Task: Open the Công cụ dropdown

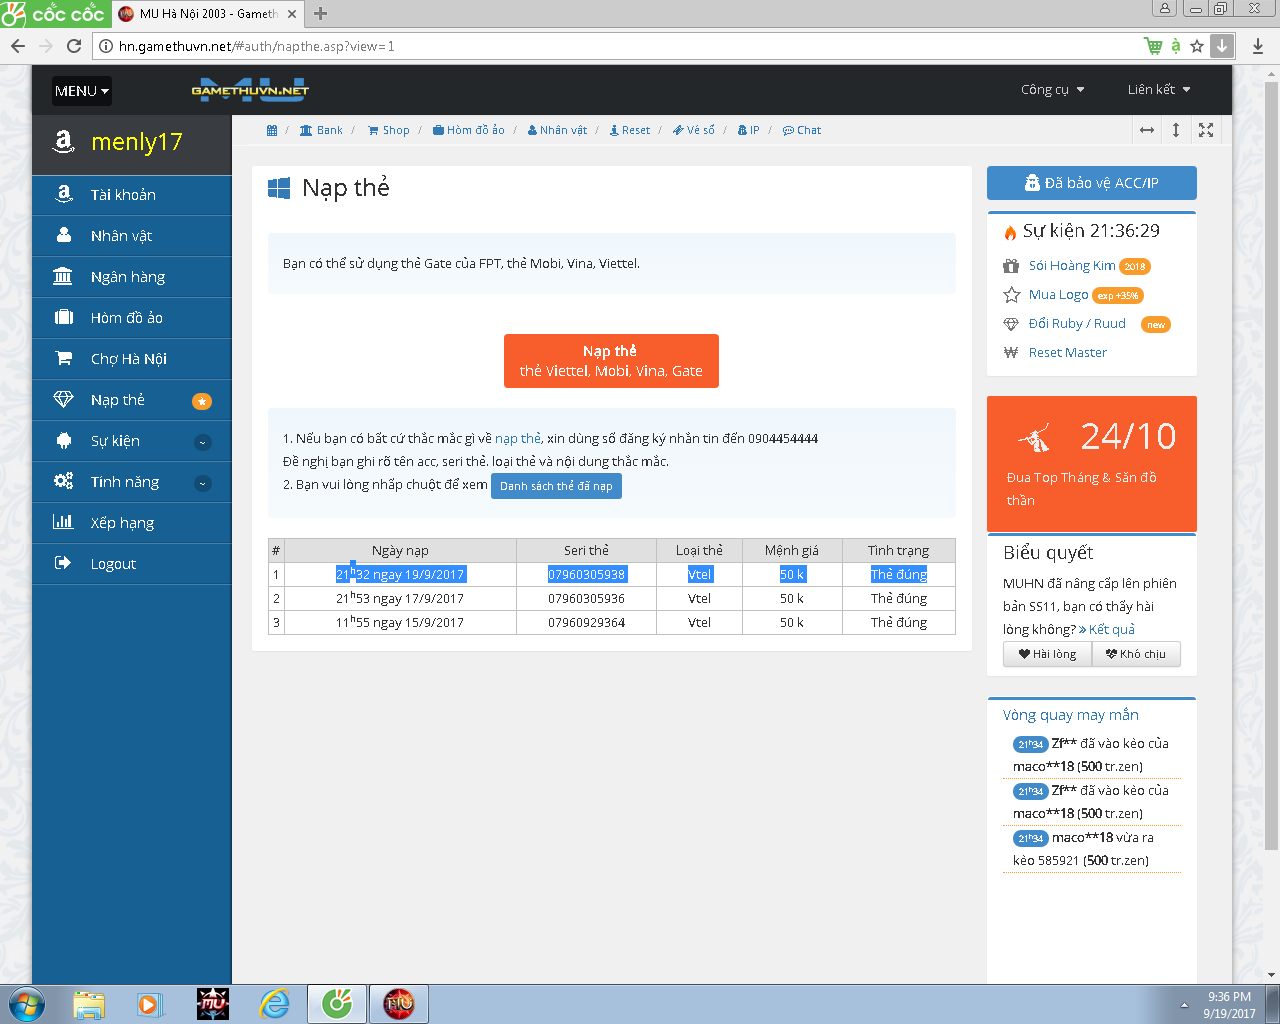Action: [1052, 90]
